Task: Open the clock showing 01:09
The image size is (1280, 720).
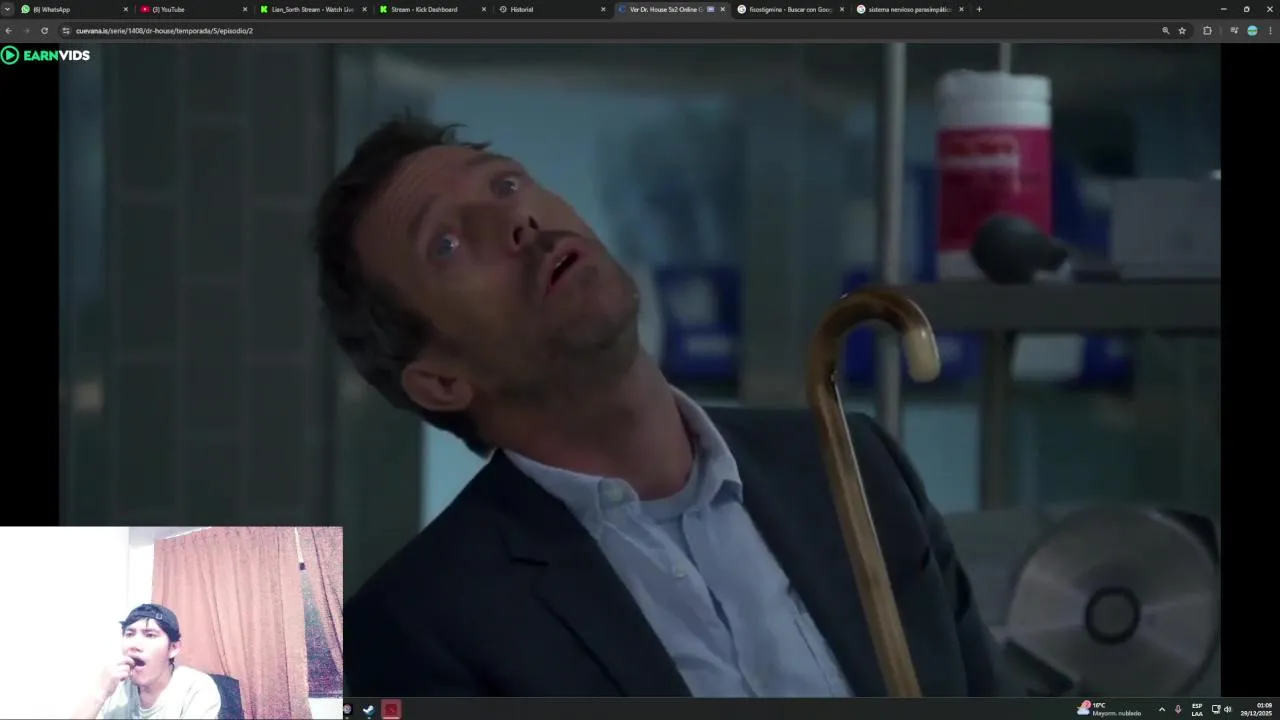Action: click(x=1257, y=709)
